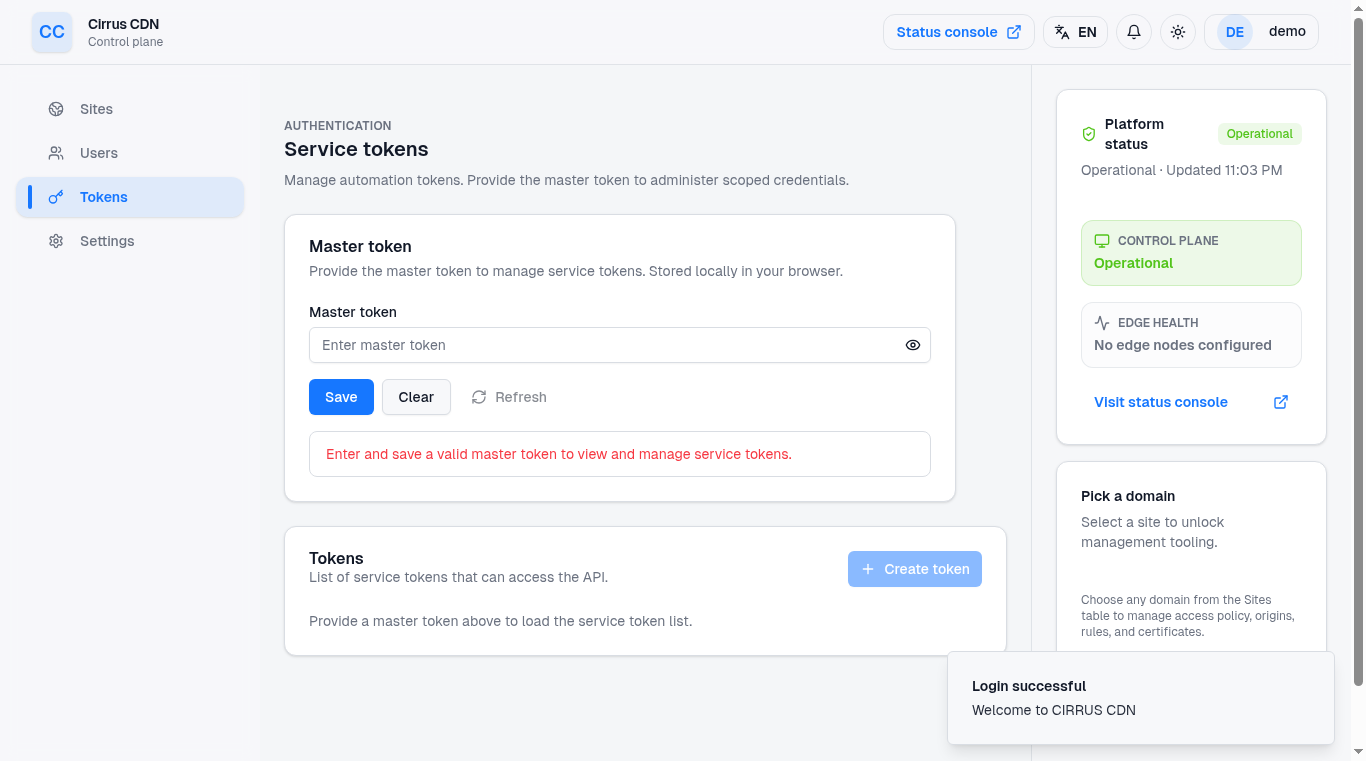The height and width of the screenshot is (761, 1366).
Task: Open the Settings gear icon in sidebar
Action: click(x=56, y=241)
